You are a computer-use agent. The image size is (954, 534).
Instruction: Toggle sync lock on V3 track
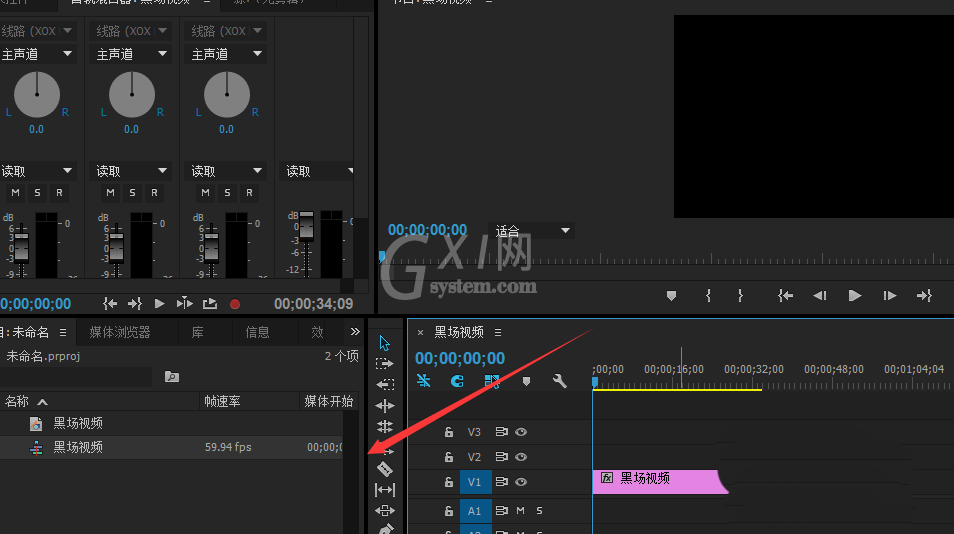click(501, 432)
